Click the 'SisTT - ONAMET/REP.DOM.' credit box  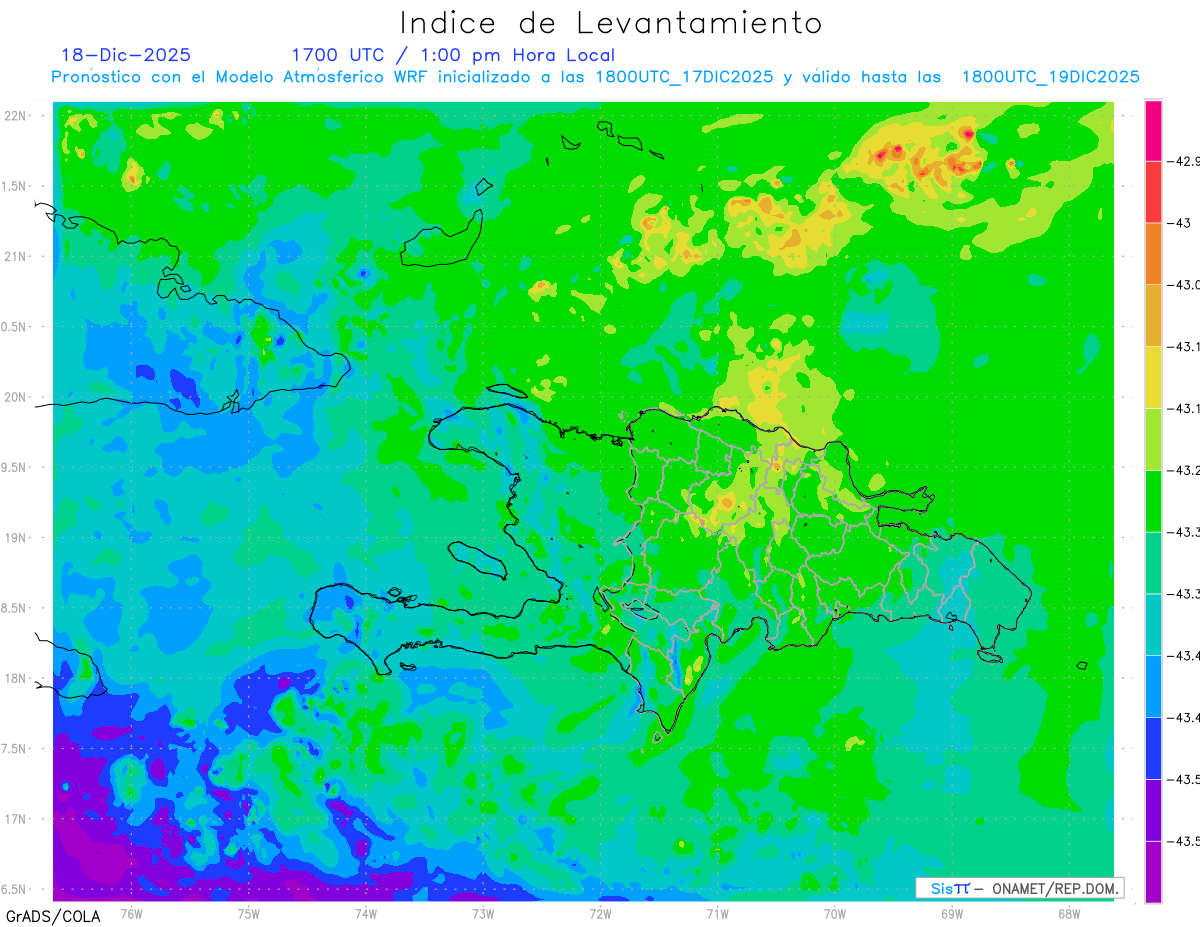(1020, 888)
